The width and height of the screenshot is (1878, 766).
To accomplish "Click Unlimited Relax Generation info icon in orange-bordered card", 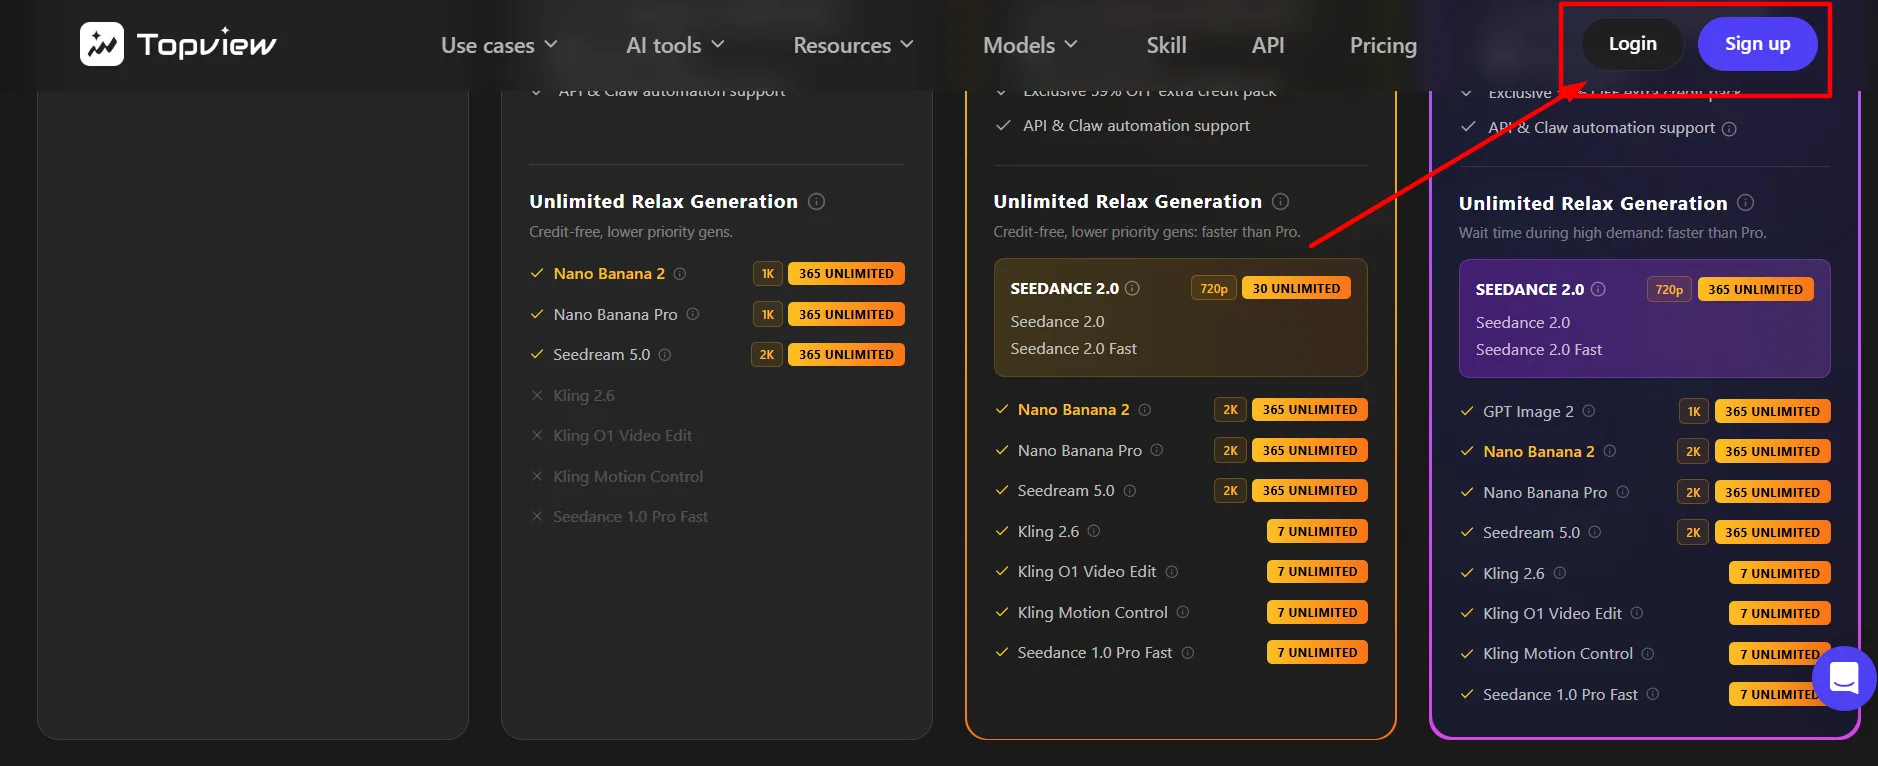I will click(x=1280, y=201).
